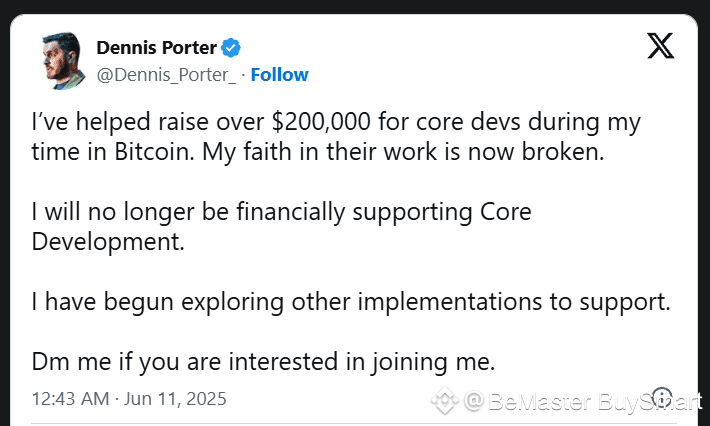710x426 pixels.
Task: Open the @Dennis_Porter_ handle link
Action: coord(167,75)
